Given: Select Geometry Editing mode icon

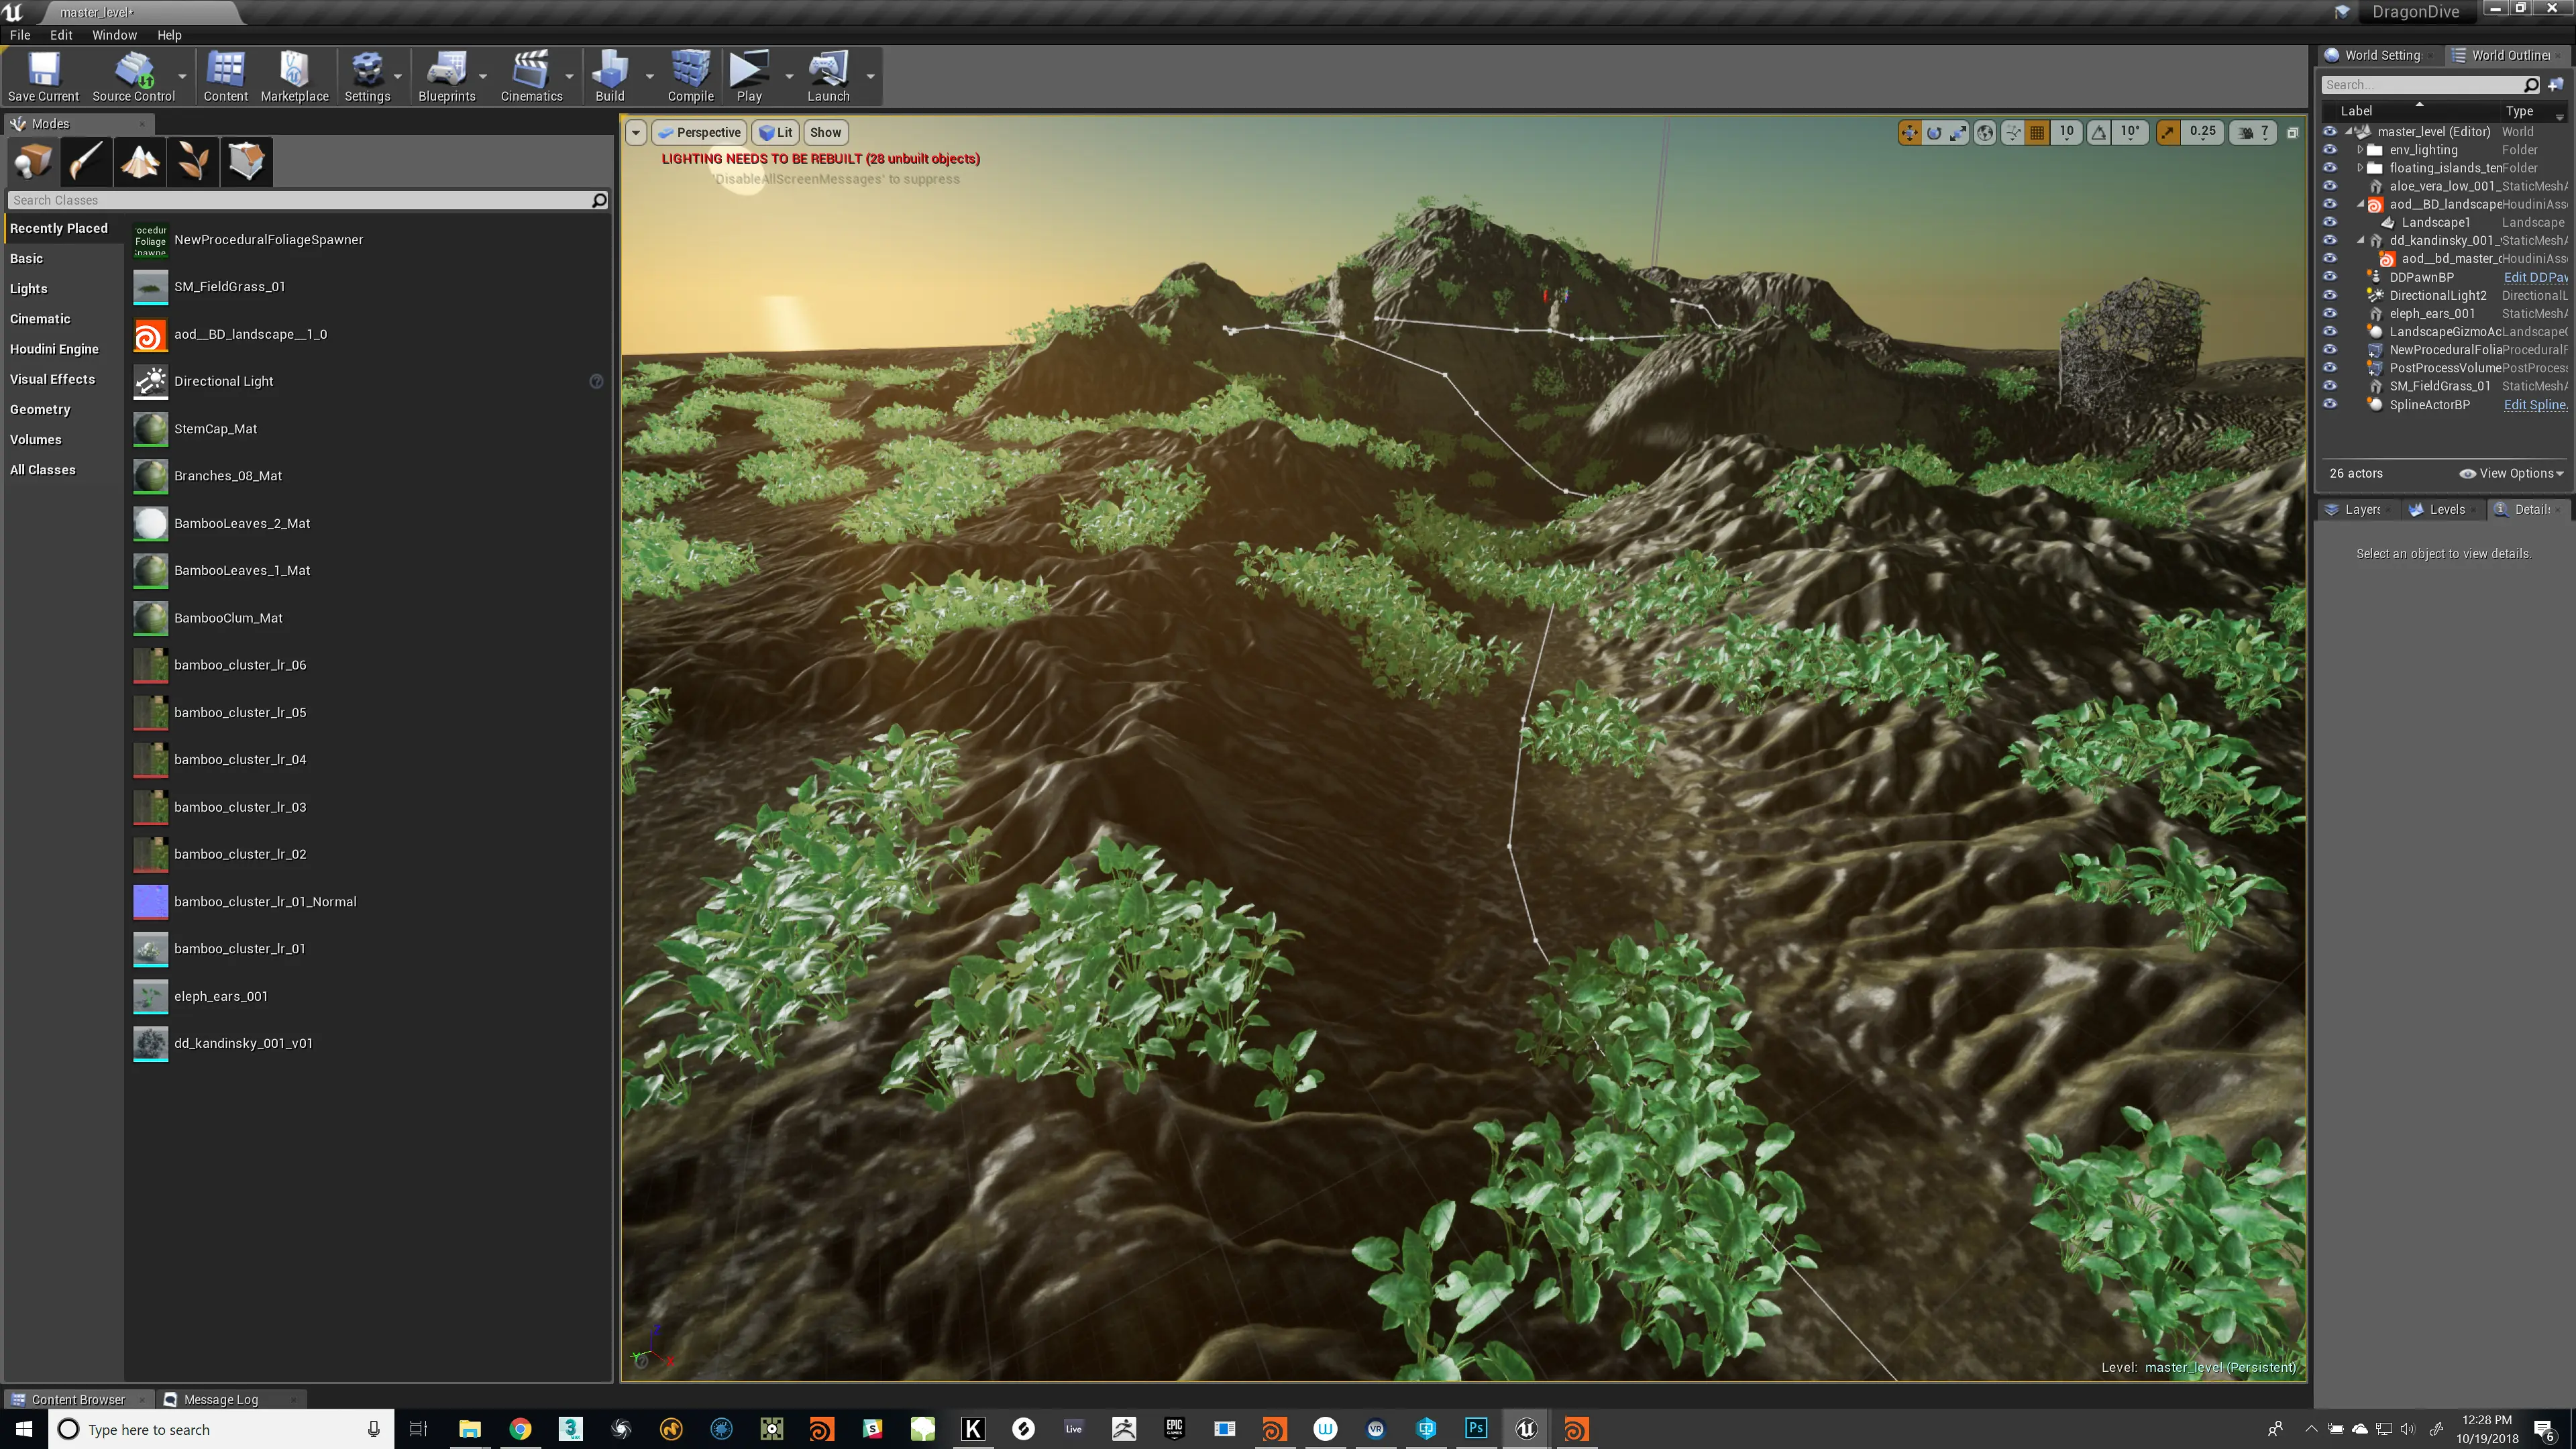Looking at the screenshot, I should [246, 161].
